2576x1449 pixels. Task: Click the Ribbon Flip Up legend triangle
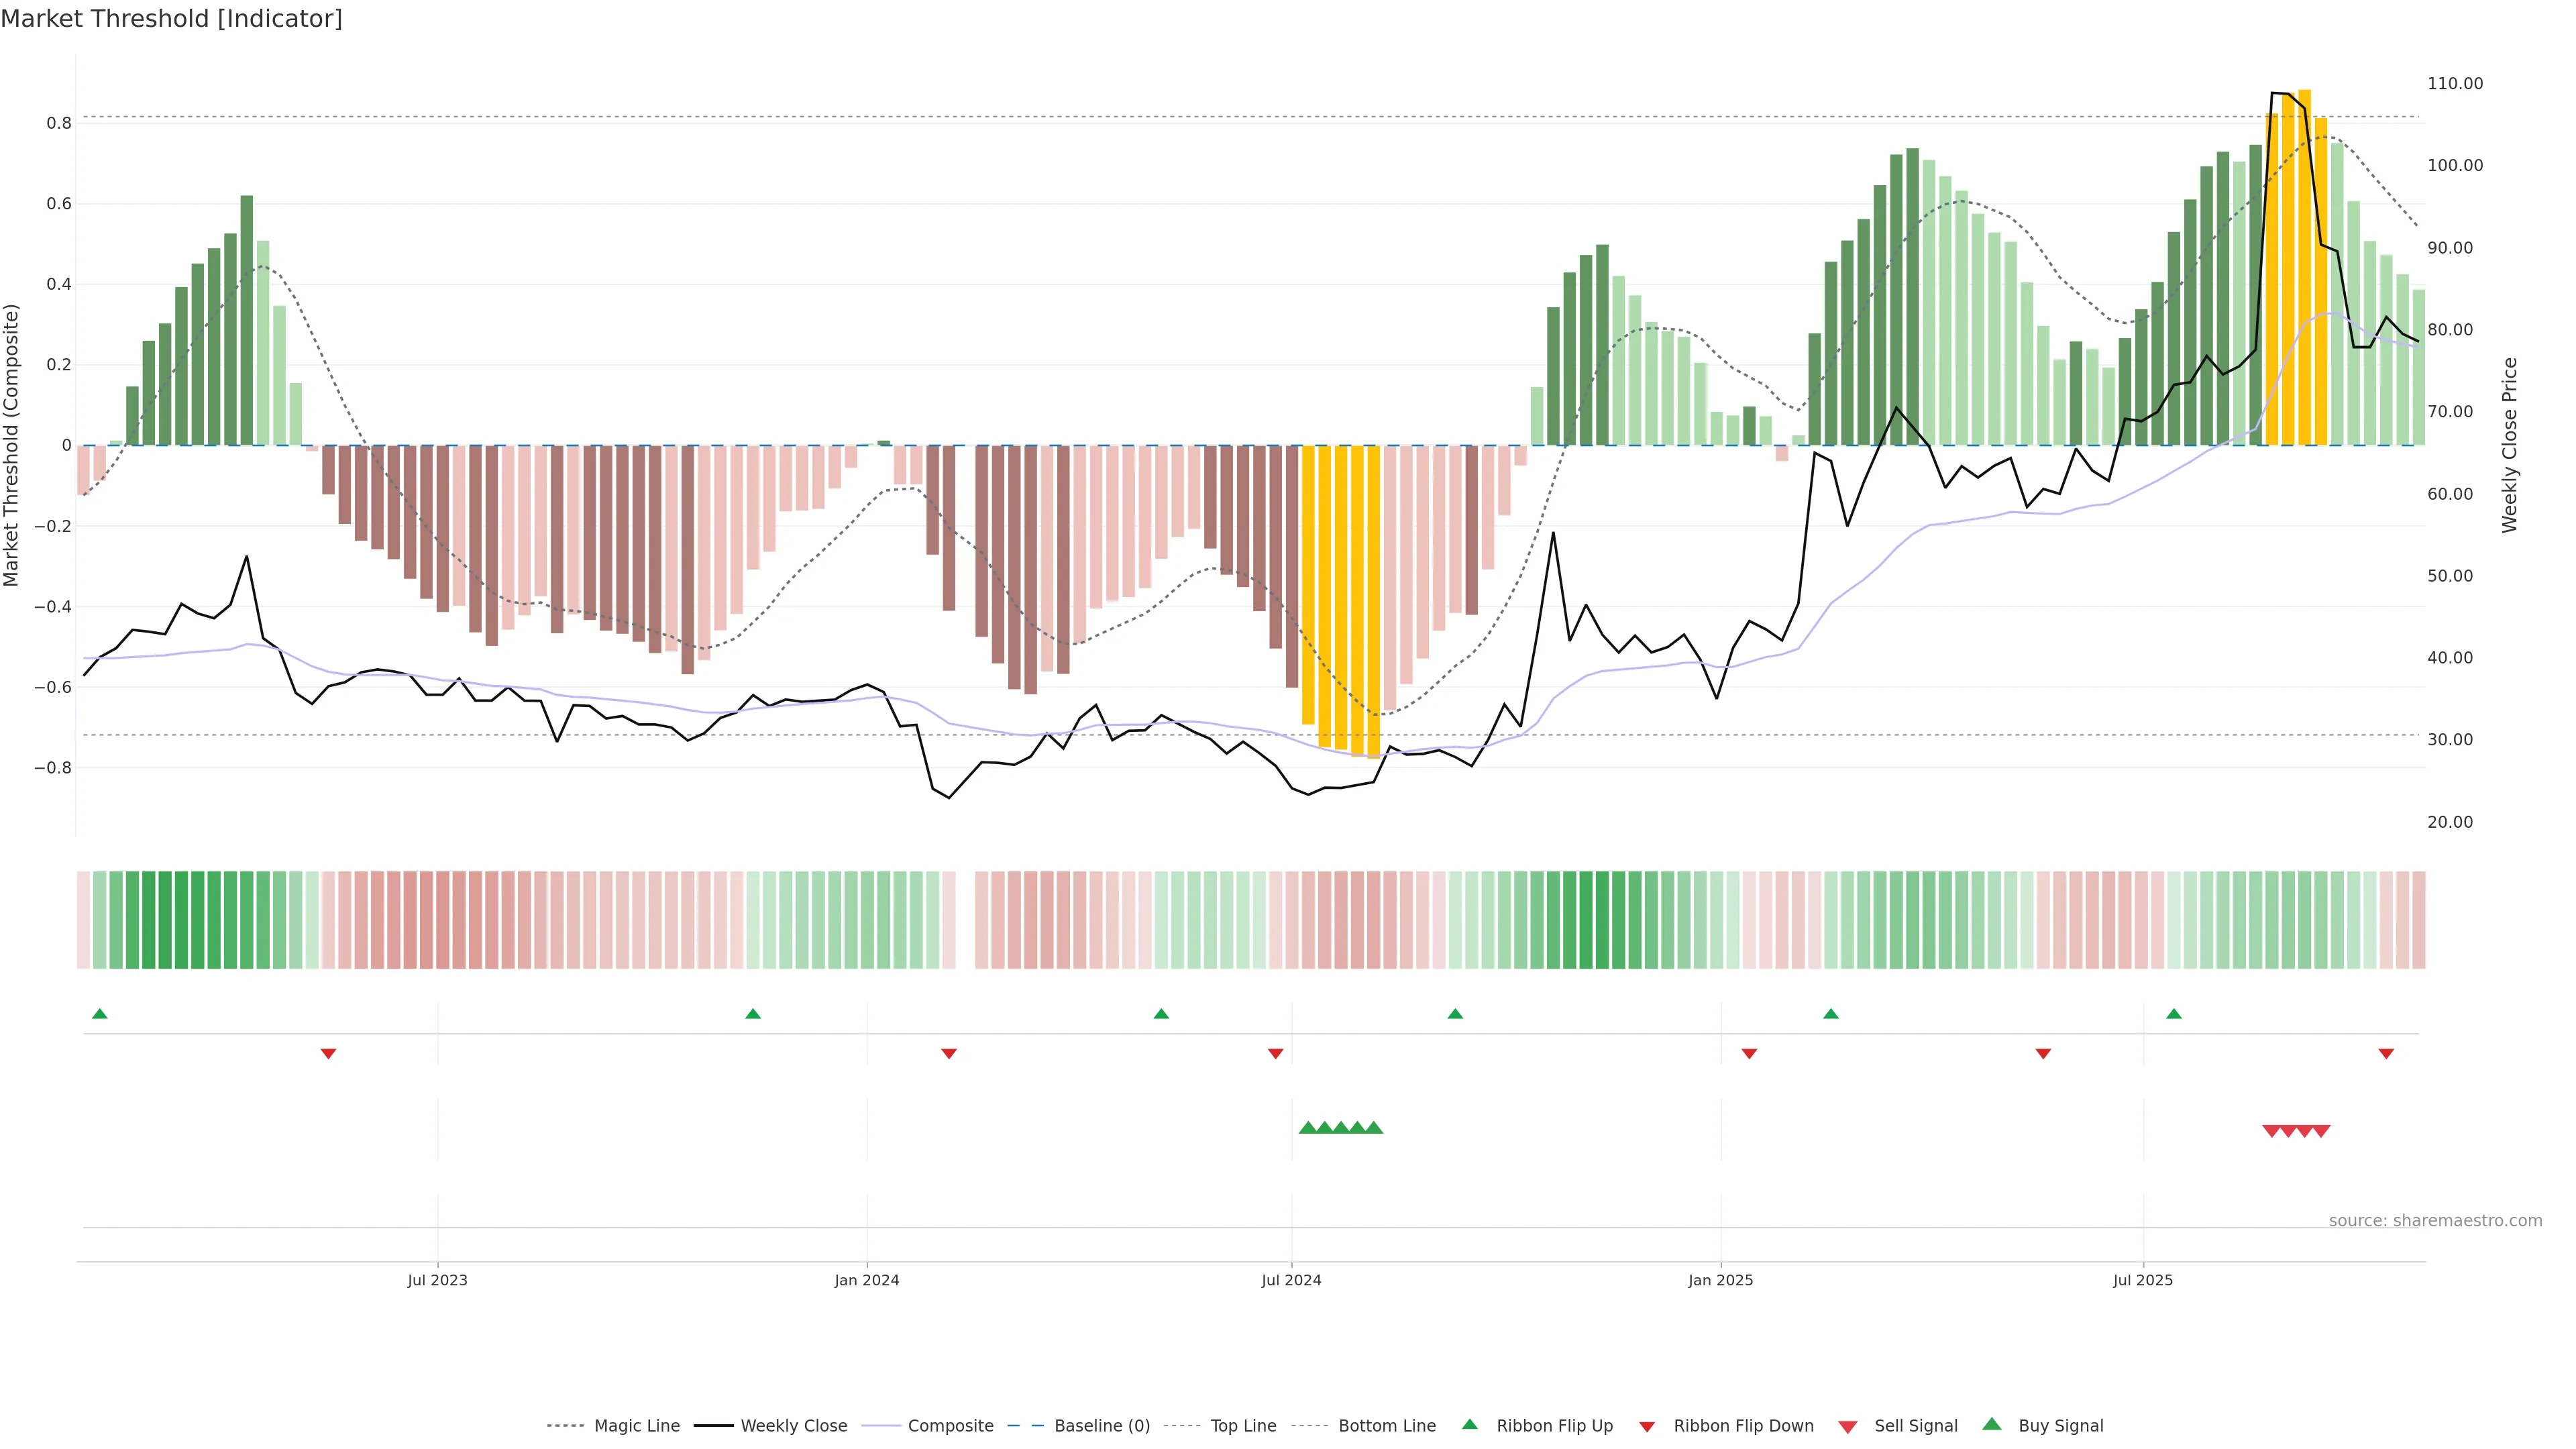point(1469,1424)
